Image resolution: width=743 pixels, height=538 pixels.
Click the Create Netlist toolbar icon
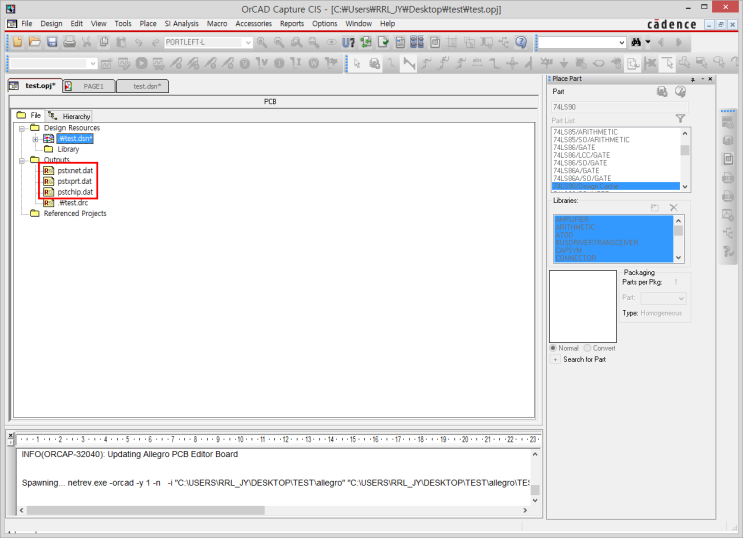click(400, 43)
